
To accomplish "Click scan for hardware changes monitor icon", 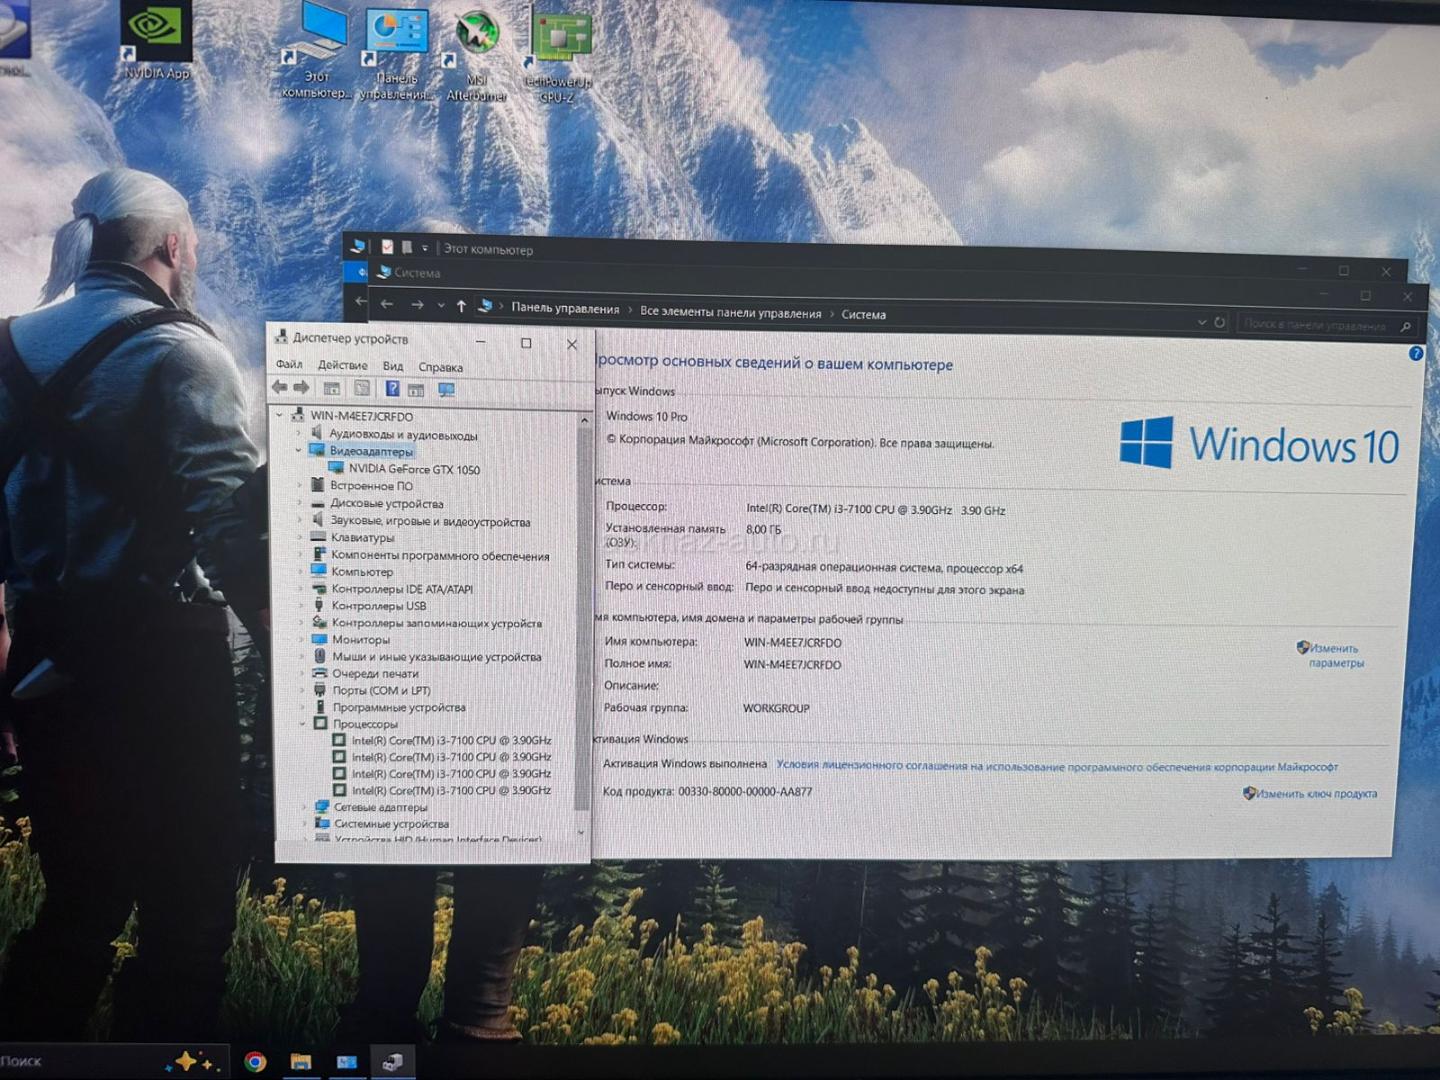I will click(446, 390).
